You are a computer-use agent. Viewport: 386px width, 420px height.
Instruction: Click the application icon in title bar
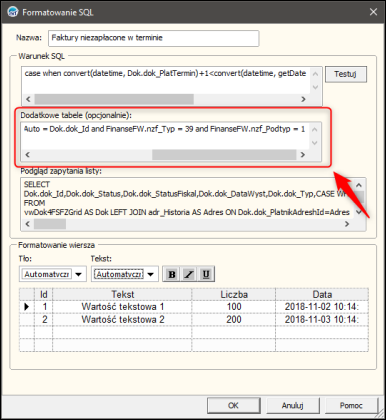coord(13,12)
